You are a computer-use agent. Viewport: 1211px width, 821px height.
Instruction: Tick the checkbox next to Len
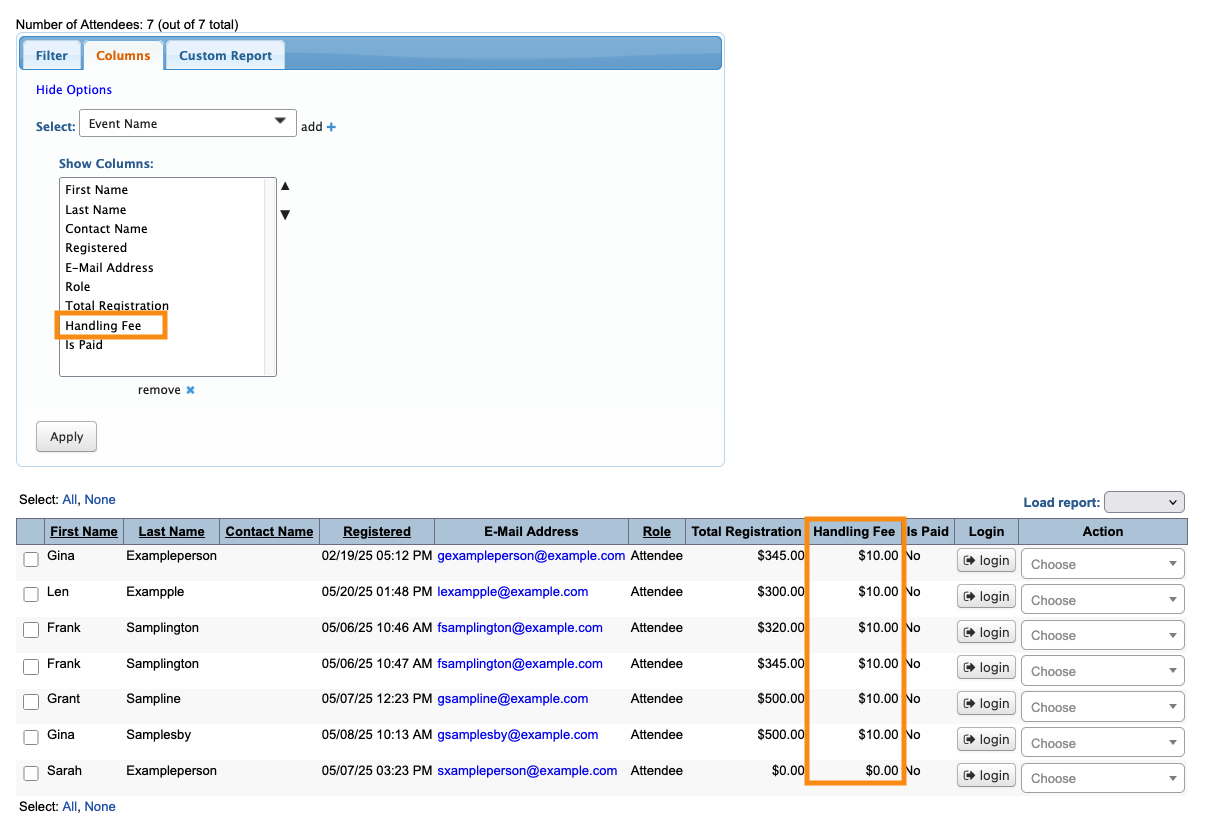[31, 595]
